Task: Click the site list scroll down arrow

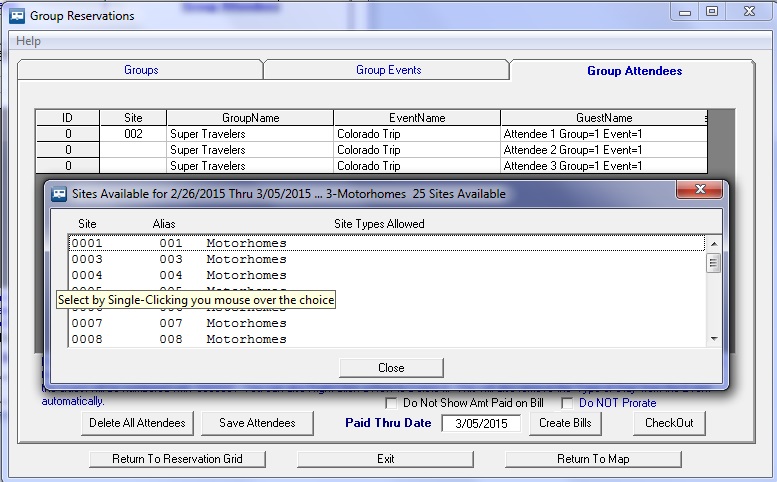Action: click(x=714, y=339)
